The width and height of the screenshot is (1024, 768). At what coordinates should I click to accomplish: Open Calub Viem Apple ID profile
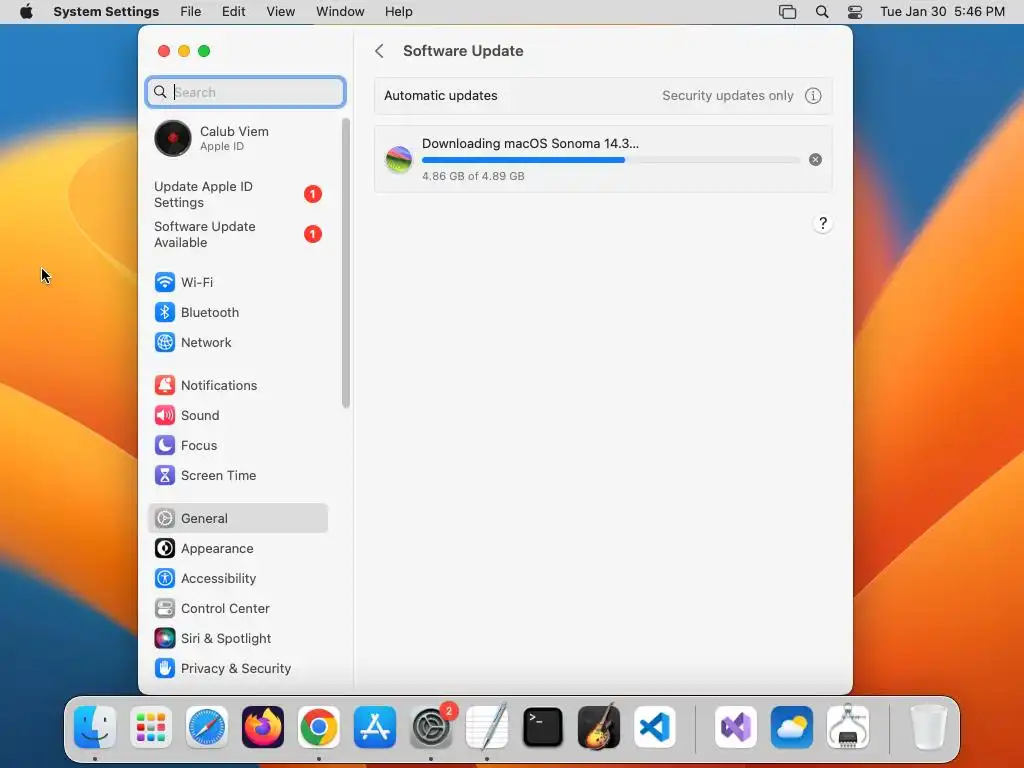(238, 138)
